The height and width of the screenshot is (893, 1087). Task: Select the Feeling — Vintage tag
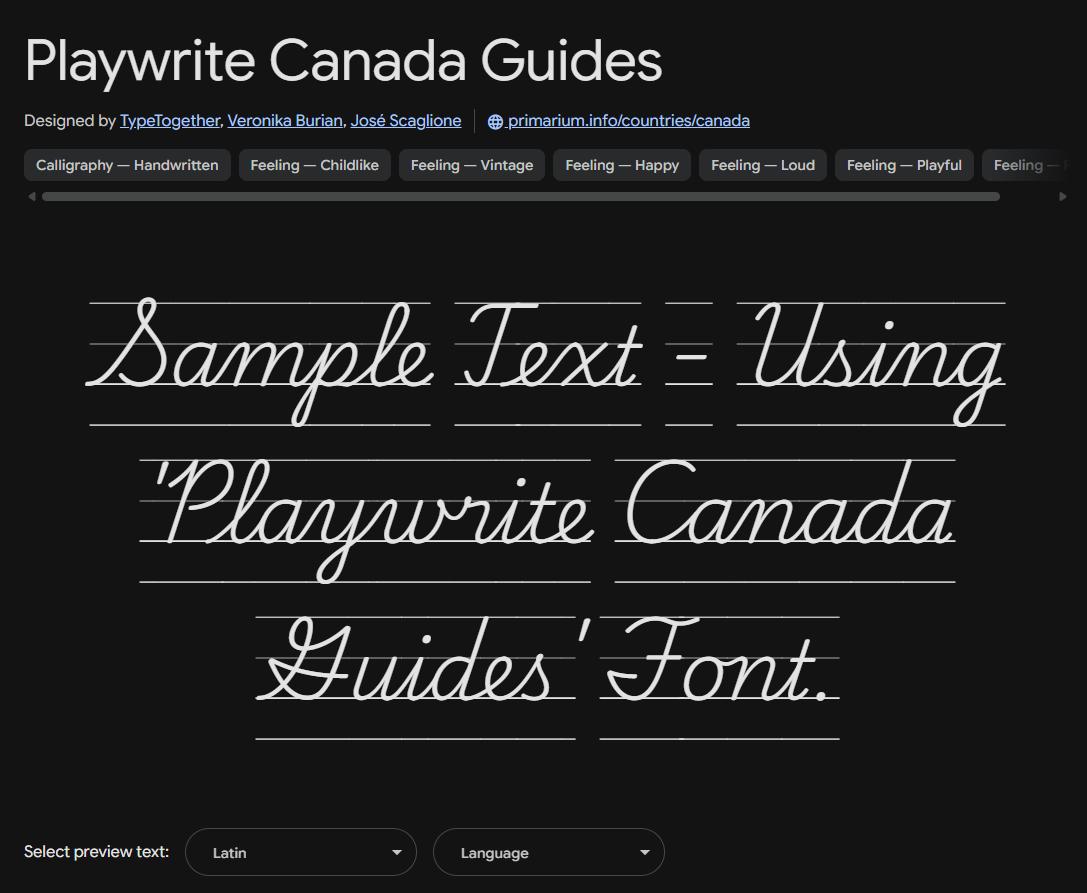click(472, 165)
